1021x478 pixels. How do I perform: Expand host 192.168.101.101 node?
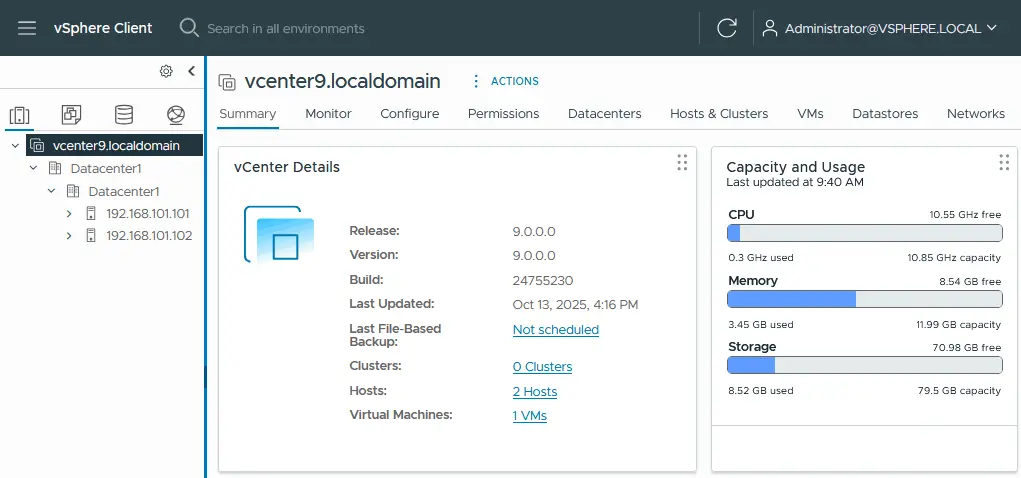point(69,214)
